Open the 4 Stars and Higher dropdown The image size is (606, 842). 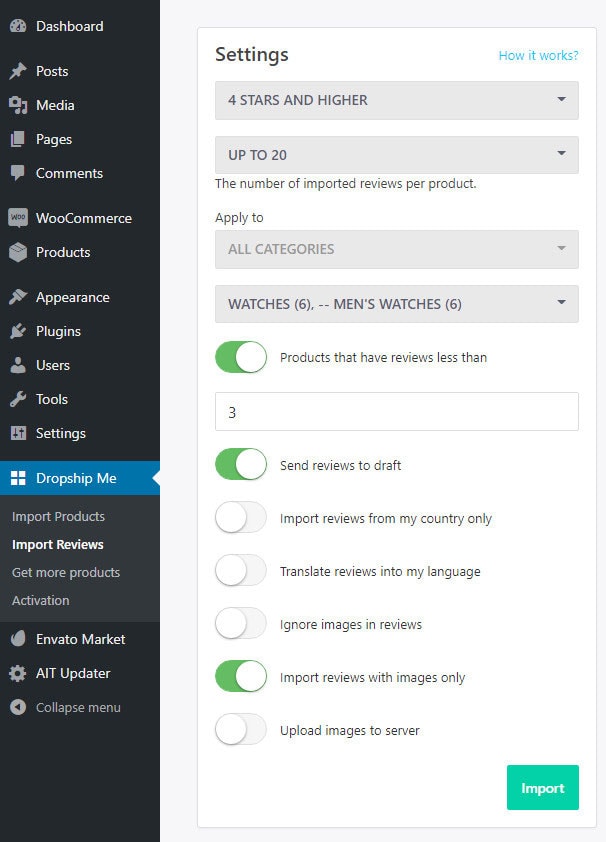click(397, 100)
